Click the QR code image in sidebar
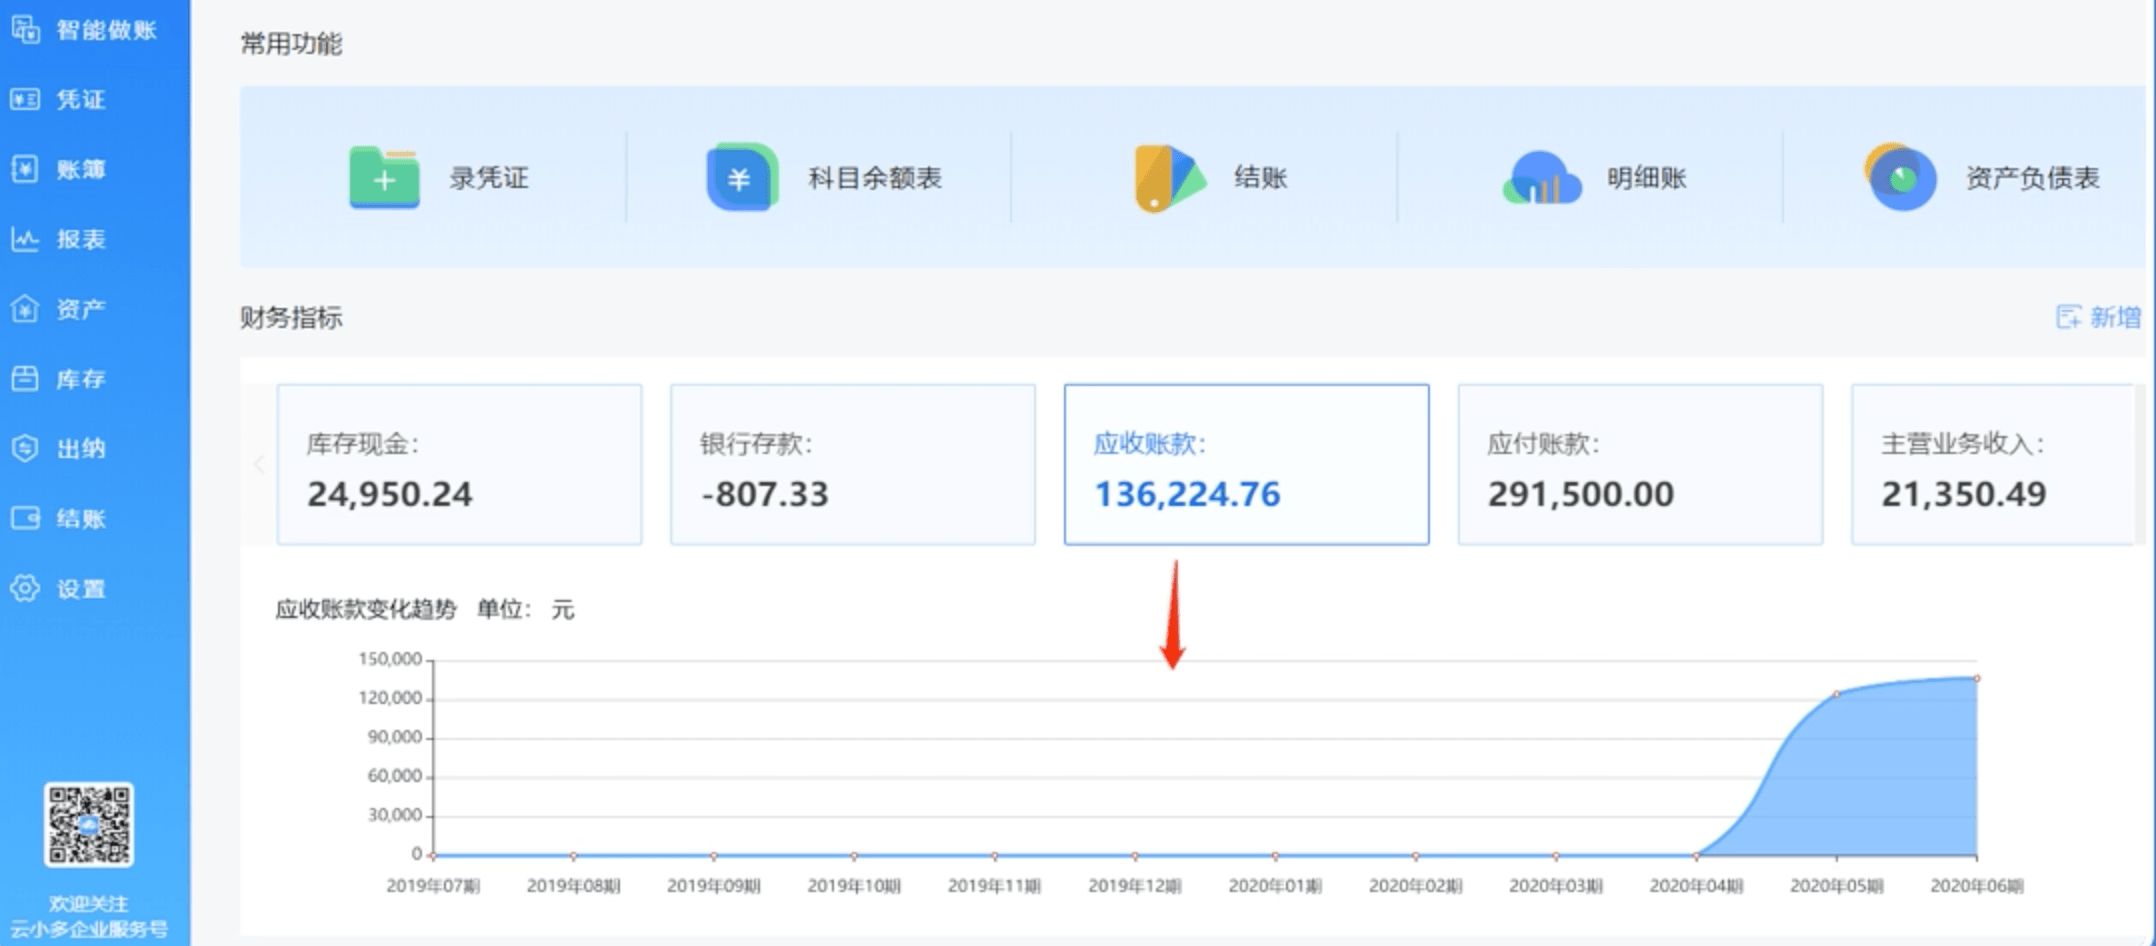Viewport: 2156px width, 946px height. coord(88,824)
